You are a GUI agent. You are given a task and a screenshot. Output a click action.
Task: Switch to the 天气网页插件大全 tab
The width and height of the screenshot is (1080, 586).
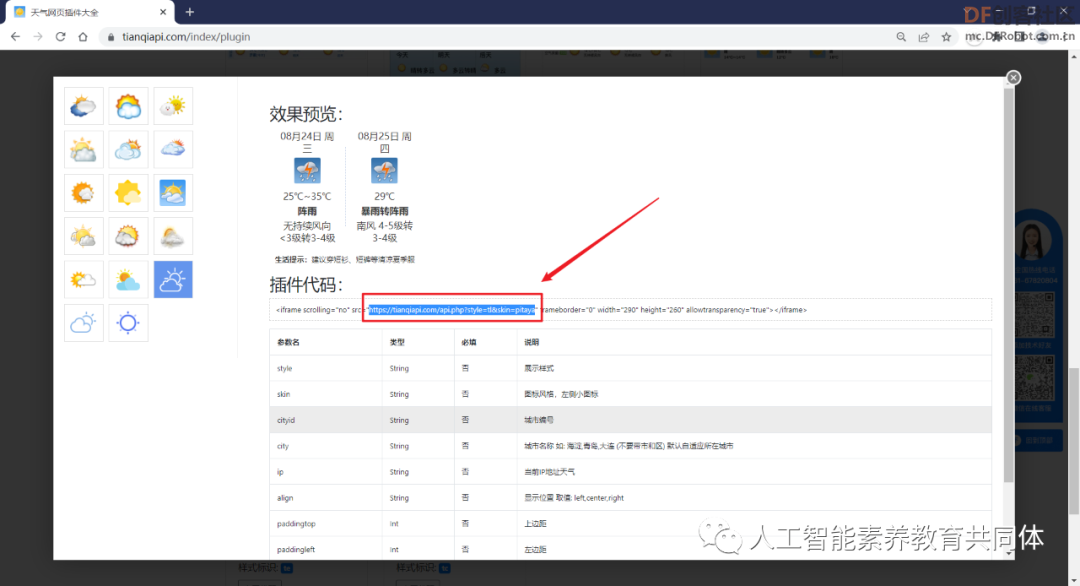click(90, 12)
